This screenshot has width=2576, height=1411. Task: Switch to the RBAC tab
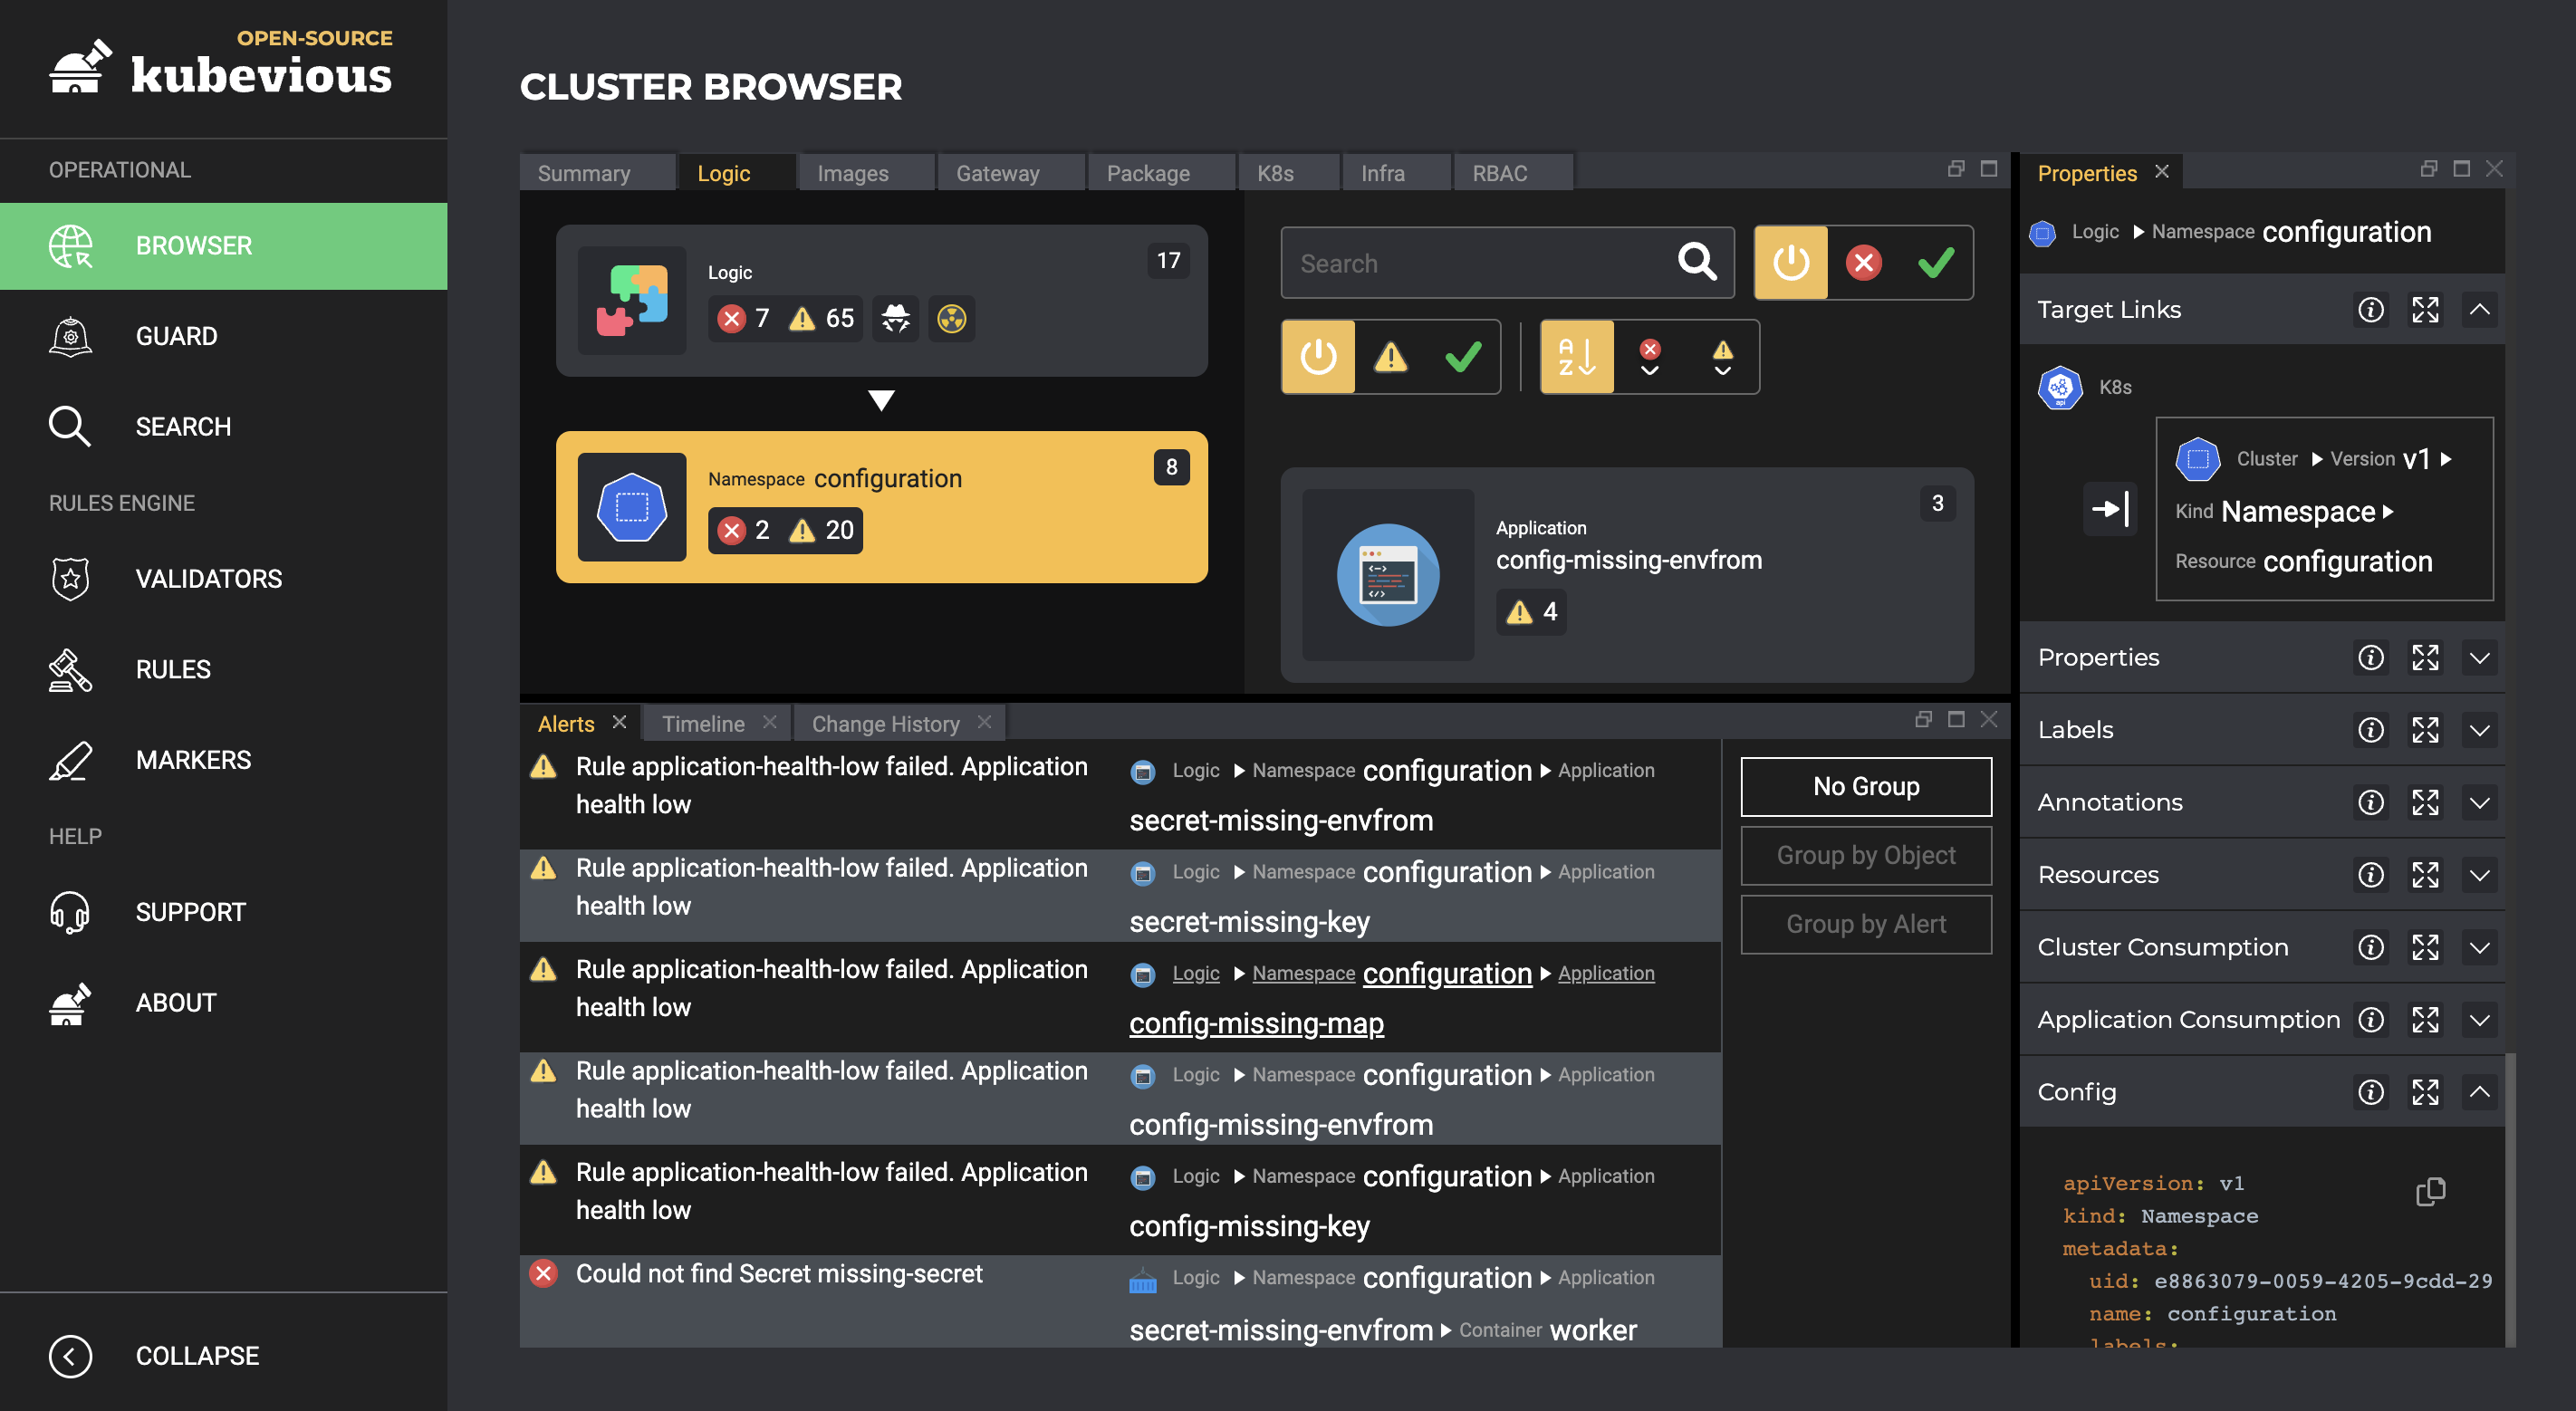click(1512, 173)
